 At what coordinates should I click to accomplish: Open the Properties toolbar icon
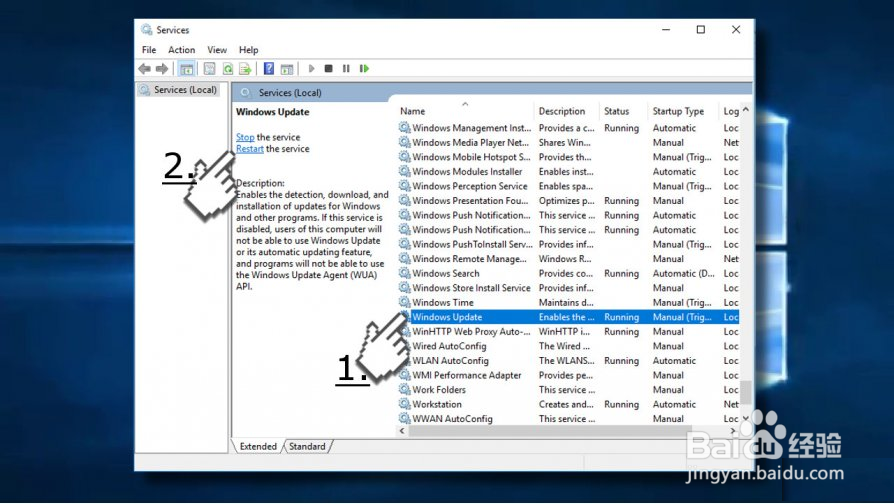[x=210, y=69]
